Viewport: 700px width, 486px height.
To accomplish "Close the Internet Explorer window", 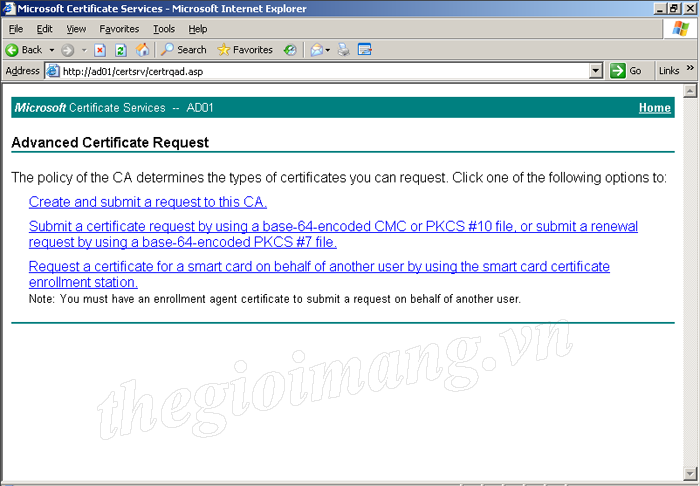I will [689, 8].
